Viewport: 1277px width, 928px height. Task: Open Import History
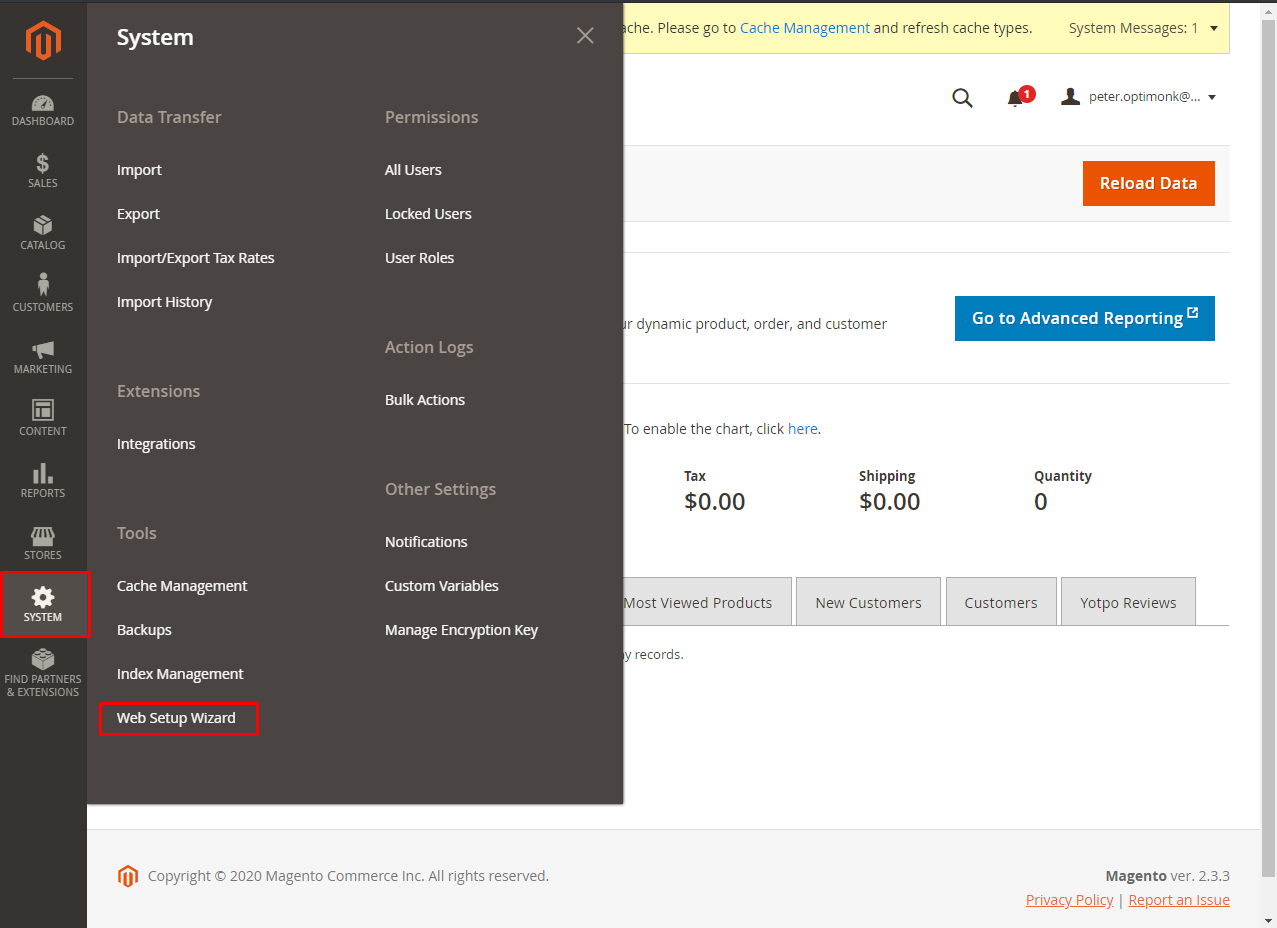point(164,302)
